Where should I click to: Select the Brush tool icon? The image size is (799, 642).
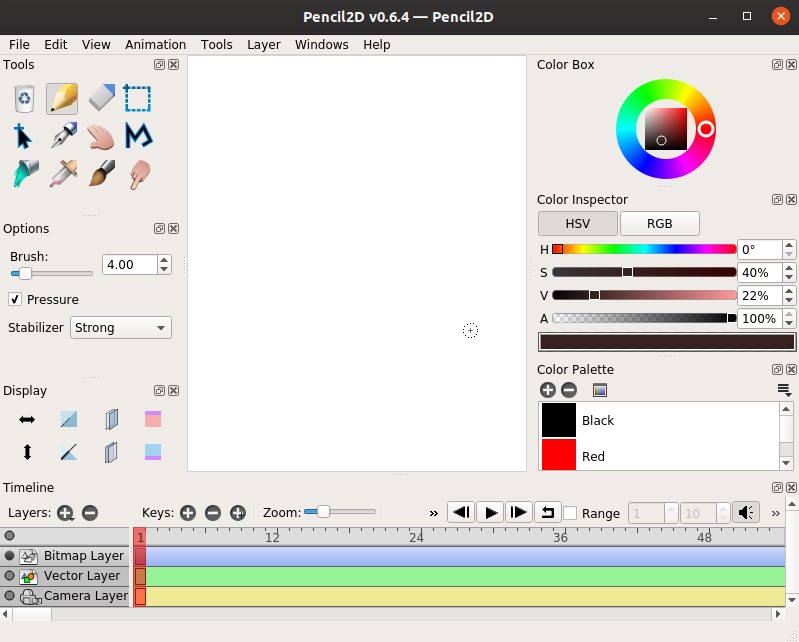101,174
